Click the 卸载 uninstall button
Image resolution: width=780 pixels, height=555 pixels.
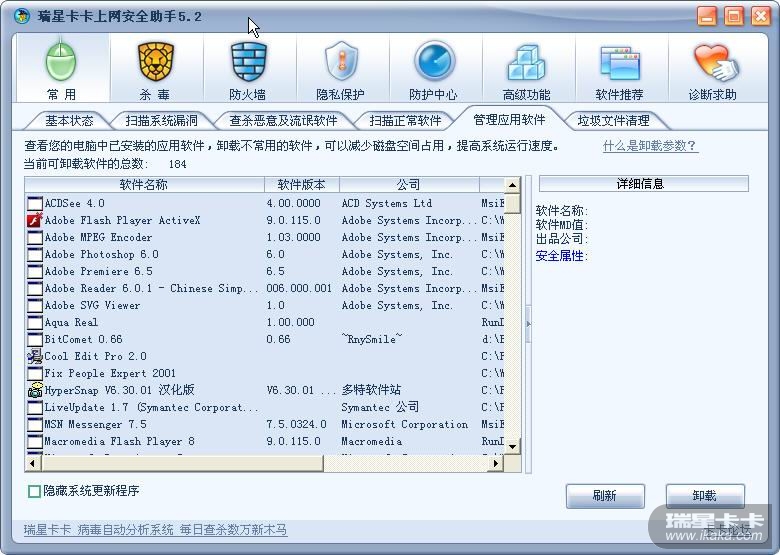705,496
